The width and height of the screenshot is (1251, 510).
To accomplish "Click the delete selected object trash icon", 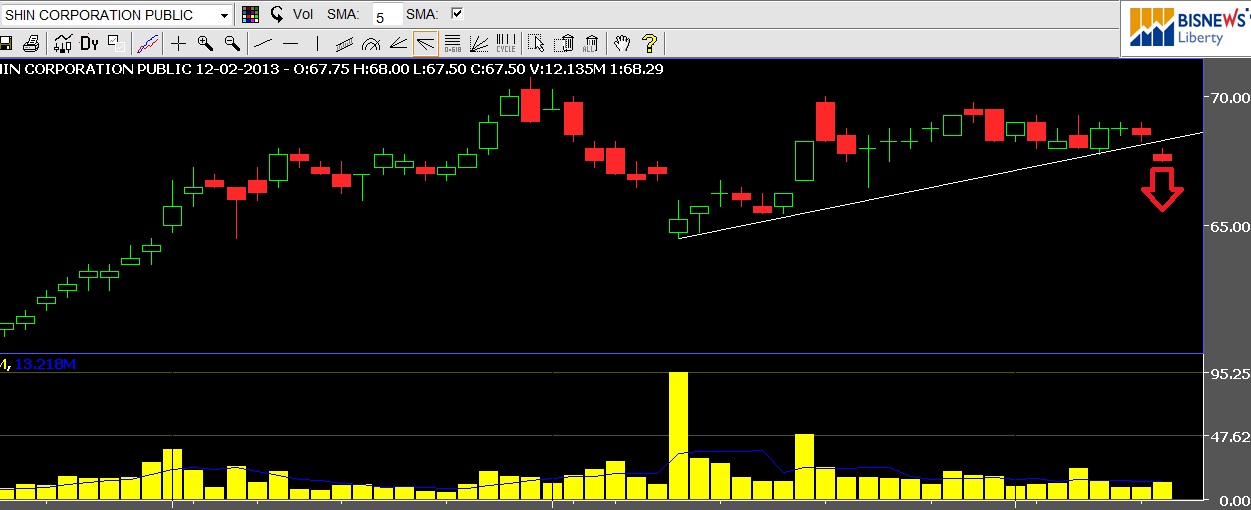I will 564,43.
